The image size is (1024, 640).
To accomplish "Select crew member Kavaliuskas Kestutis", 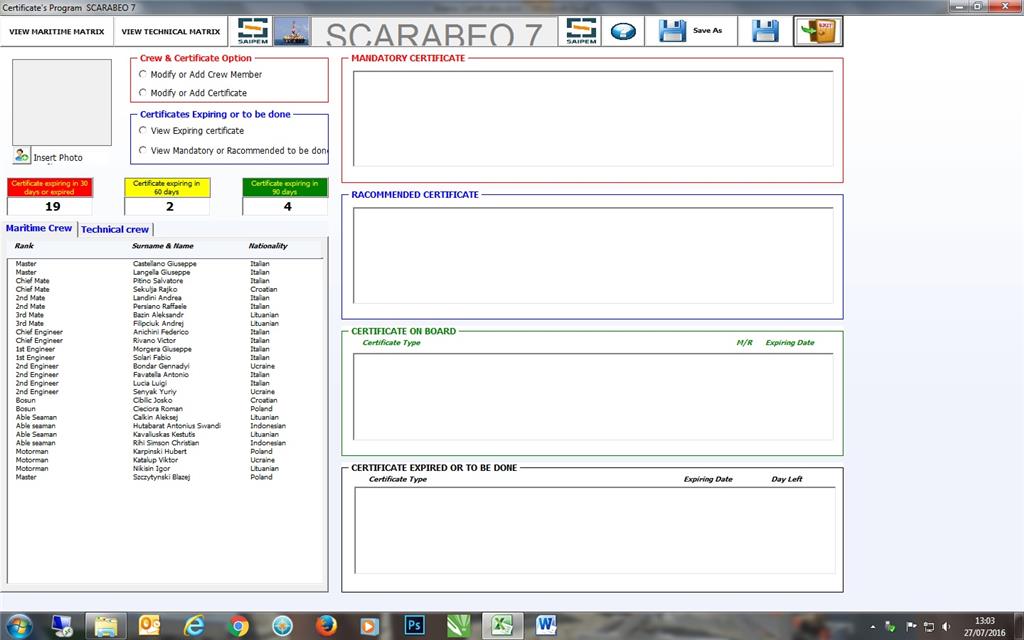I will coord(164,434).
